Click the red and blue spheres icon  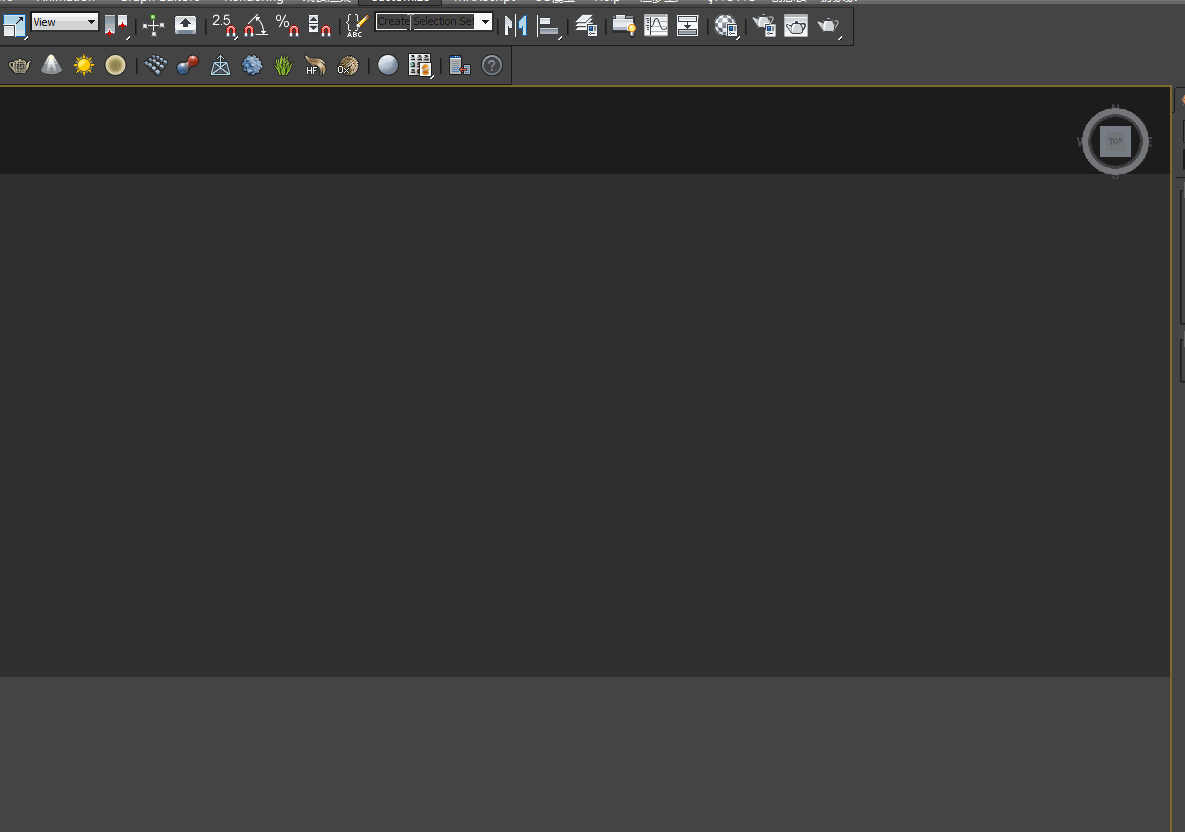click(x=187, y=66)
